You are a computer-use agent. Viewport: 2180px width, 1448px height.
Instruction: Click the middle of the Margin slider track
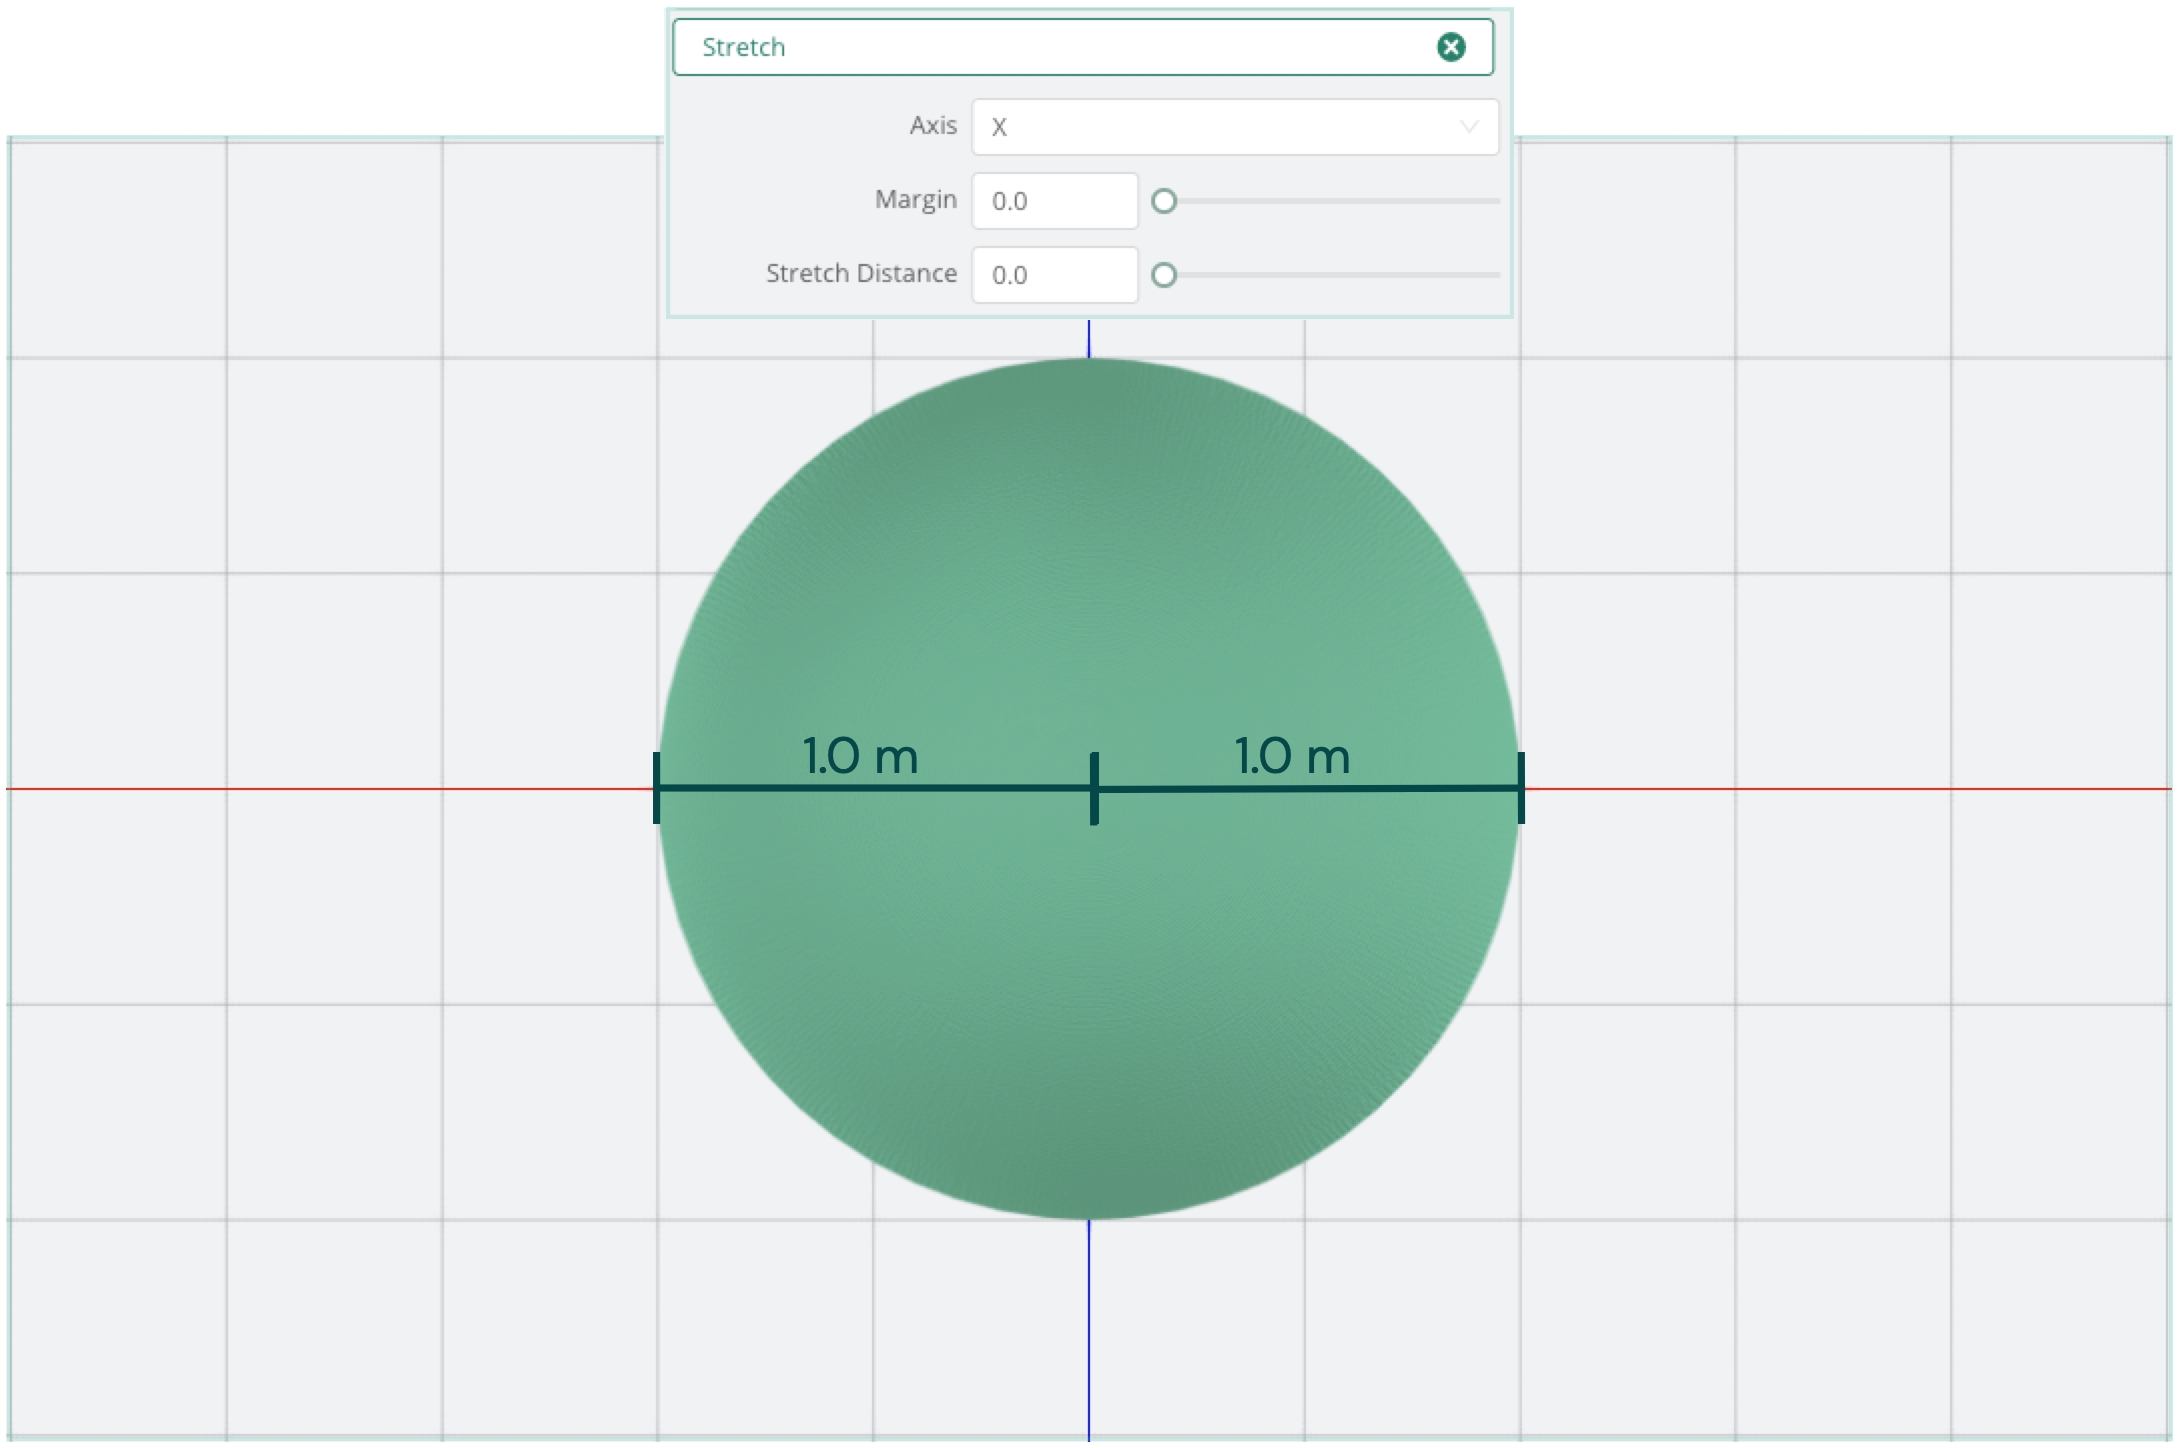[x=1332, y=201]
